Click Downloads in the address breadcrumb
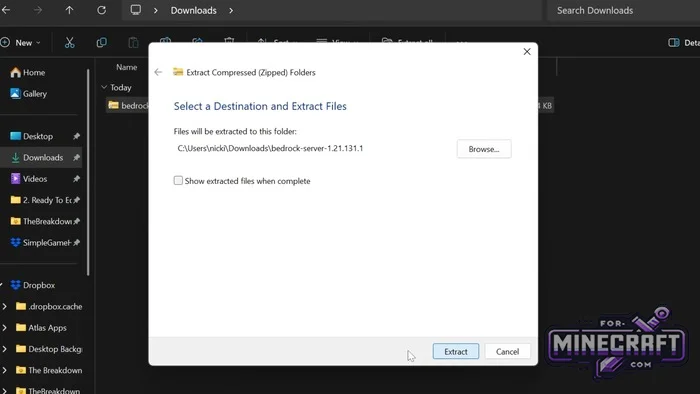Image resolution: width=700 pixels, height=394 pixels. pyautogui.click(x=193, y=10)
